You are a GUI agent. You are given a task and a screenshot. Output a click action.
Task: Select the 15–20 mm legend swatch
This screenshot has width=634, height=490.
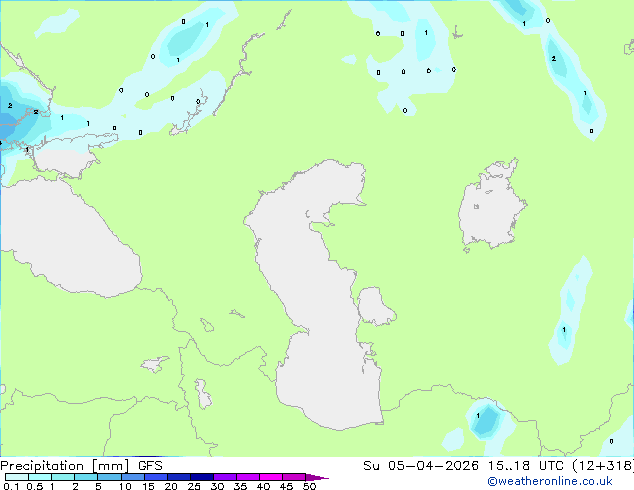(x=155, y=477)
